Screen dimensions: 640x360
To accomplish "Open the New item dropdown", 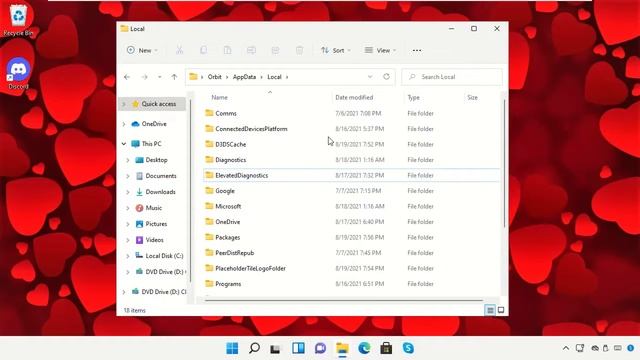I will pyautogui.click(x=142, y=50).
